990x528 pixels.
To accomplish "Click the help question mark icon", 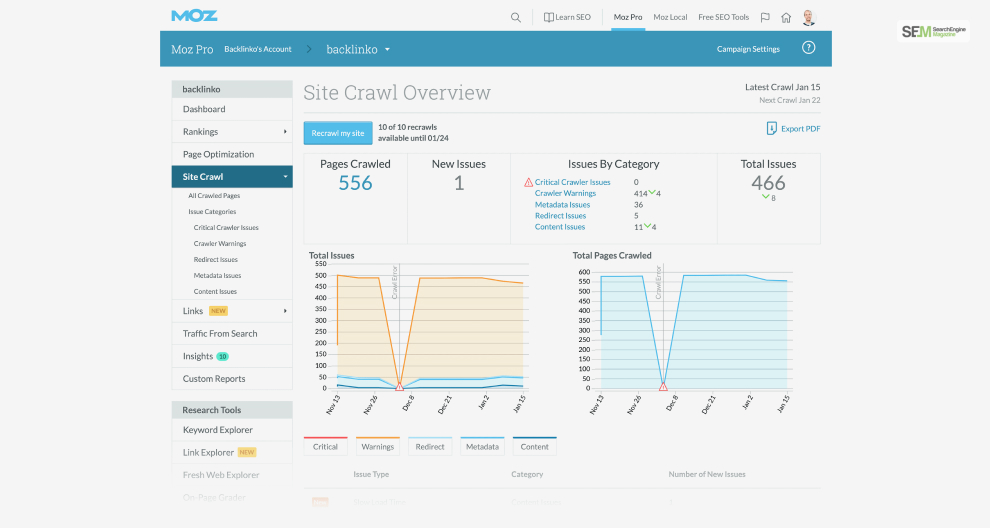I will [x=808, y=48].
